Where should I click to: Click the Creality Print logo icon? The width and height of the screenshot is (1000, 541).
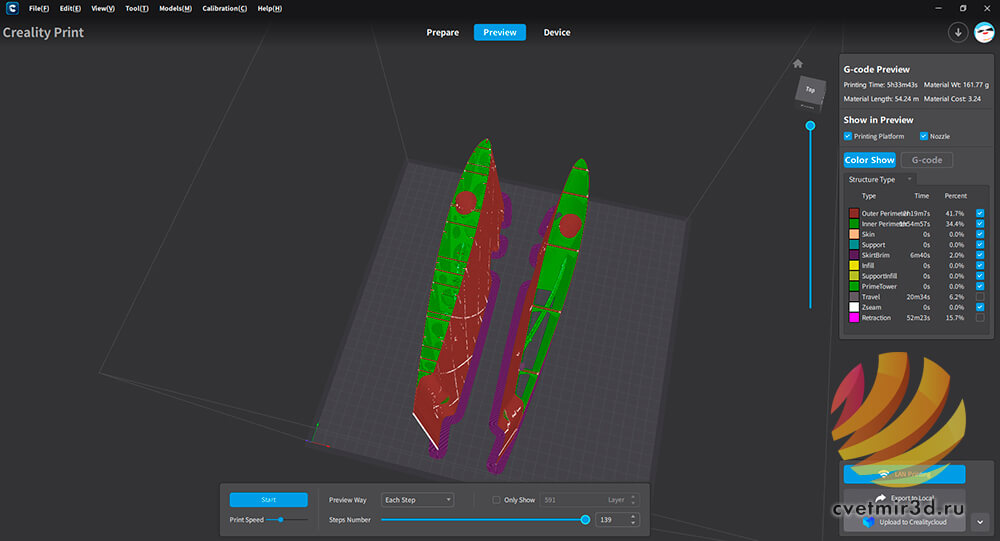click(x=12, y=8)
